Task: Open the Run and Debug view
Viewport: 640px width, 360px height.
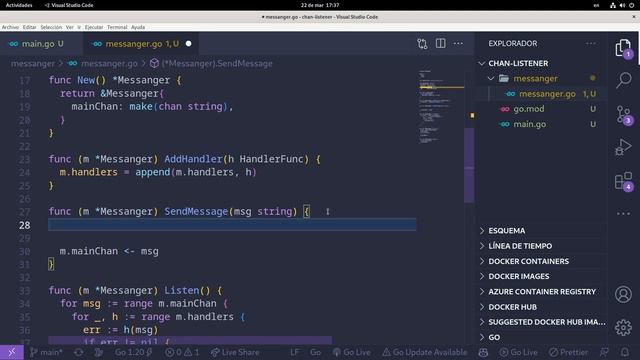Action: click(623, 147)
